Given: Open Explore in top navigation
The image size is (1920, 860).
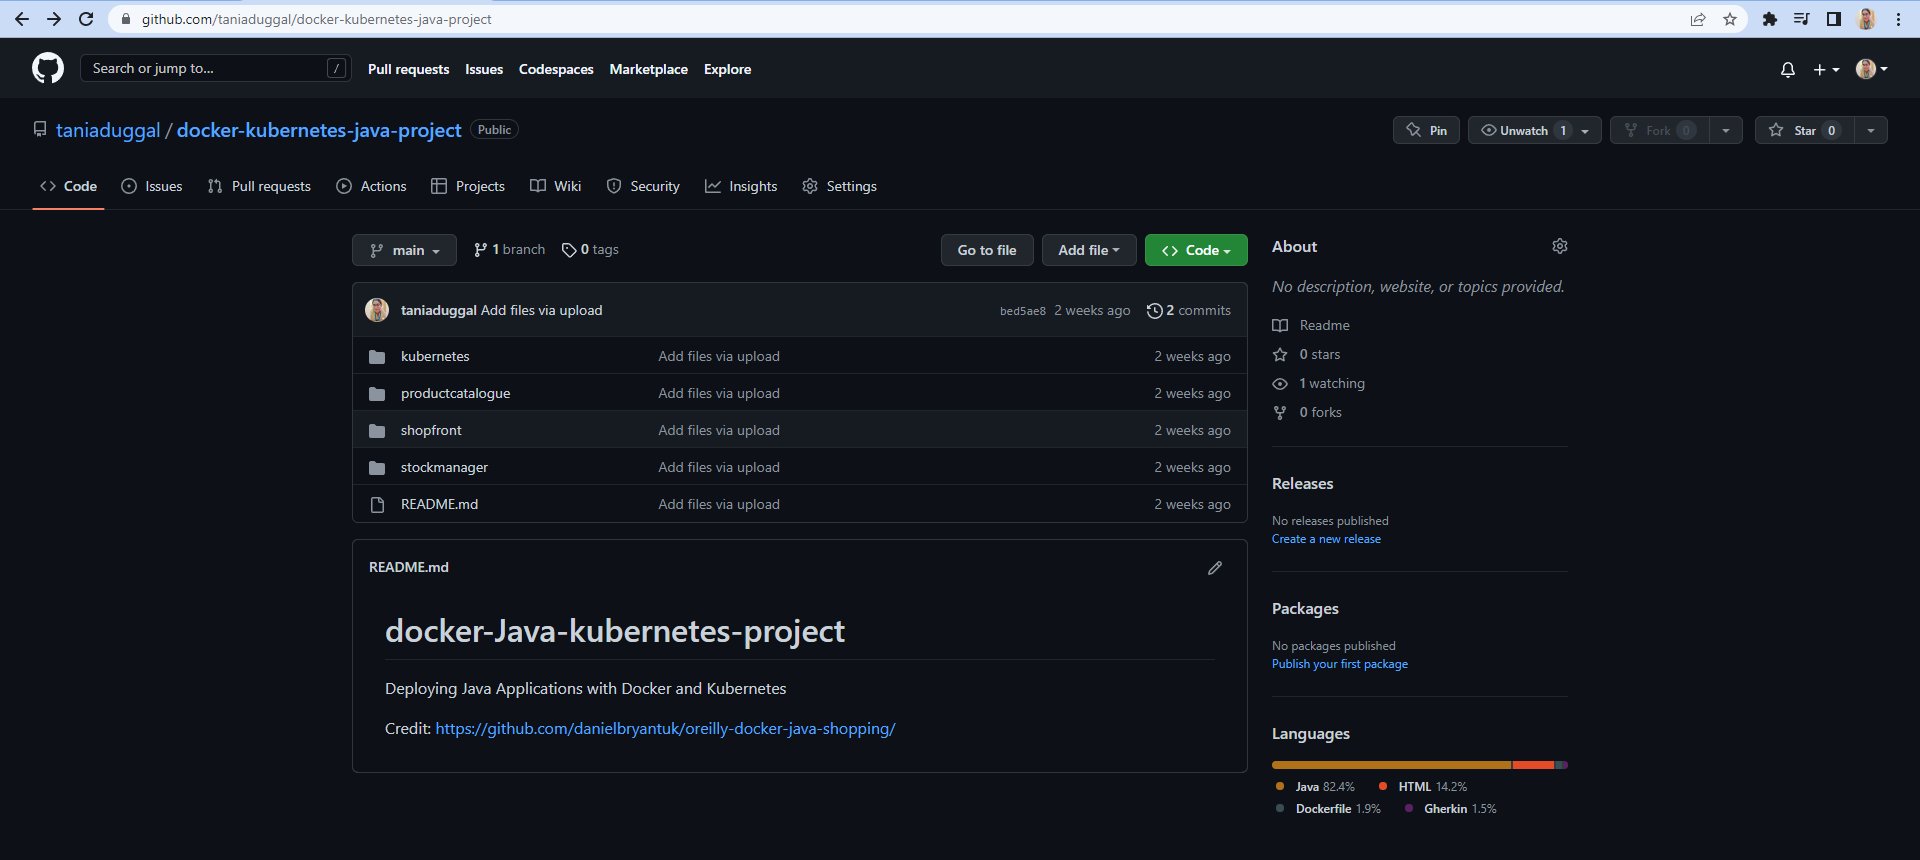Looking at the screenshot, I should [727, 69].
